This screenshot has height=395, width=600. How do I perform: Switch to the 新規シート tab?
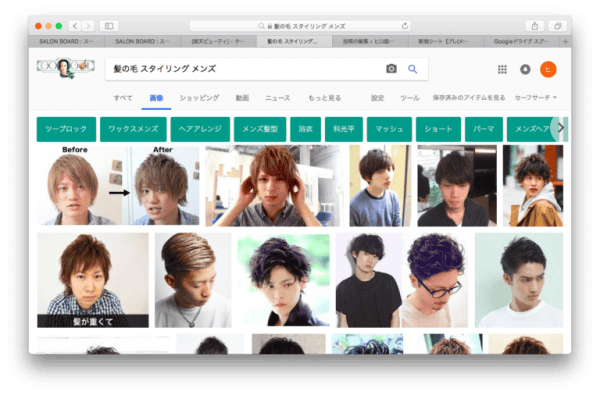[445, 41]
